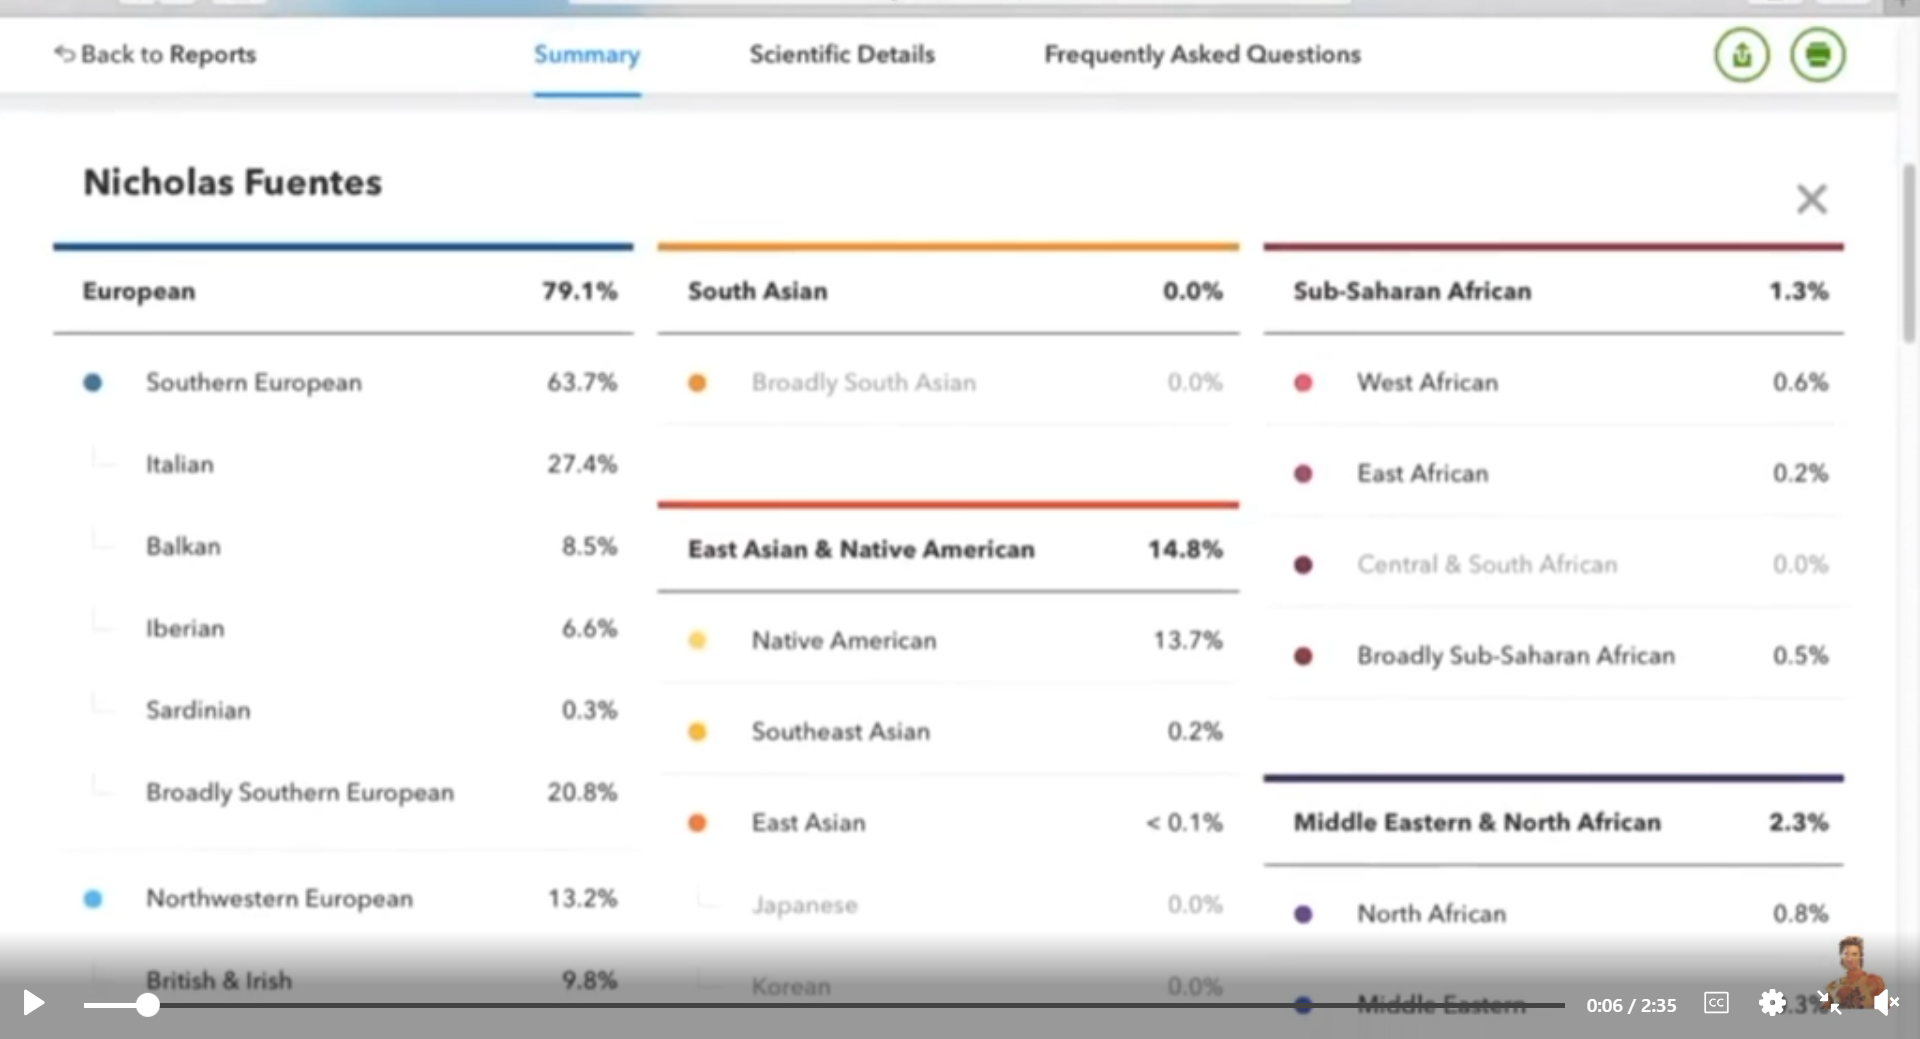The height and width of the screenshot is (1039, 1920).
Task: Click the Nicholas Fuentes name heading
Action: point(232,182)
